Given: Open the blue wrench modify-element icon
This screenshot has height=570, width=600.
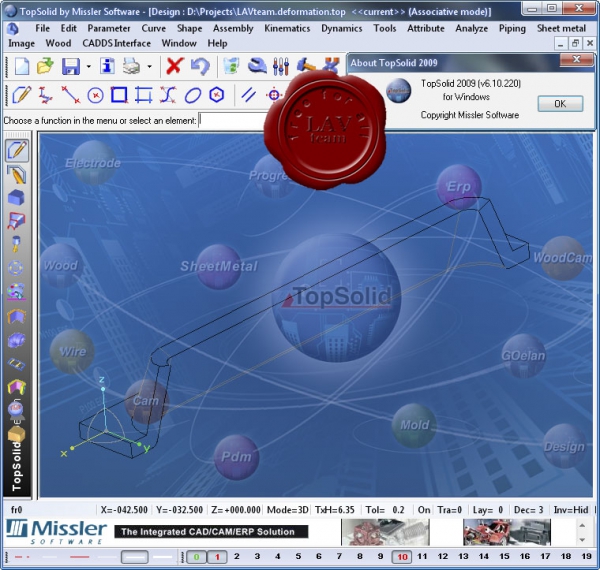Looking at the screenshot, I should (257, 66).
